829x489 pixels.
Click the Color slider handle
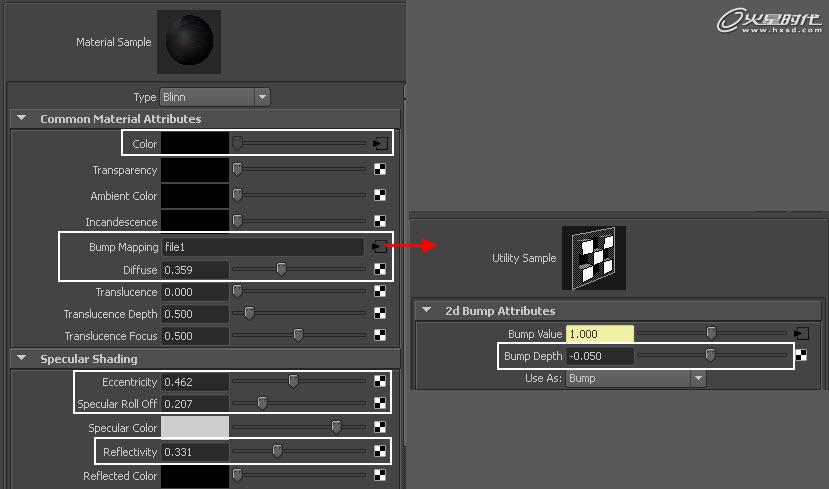[x=237, y=143]
